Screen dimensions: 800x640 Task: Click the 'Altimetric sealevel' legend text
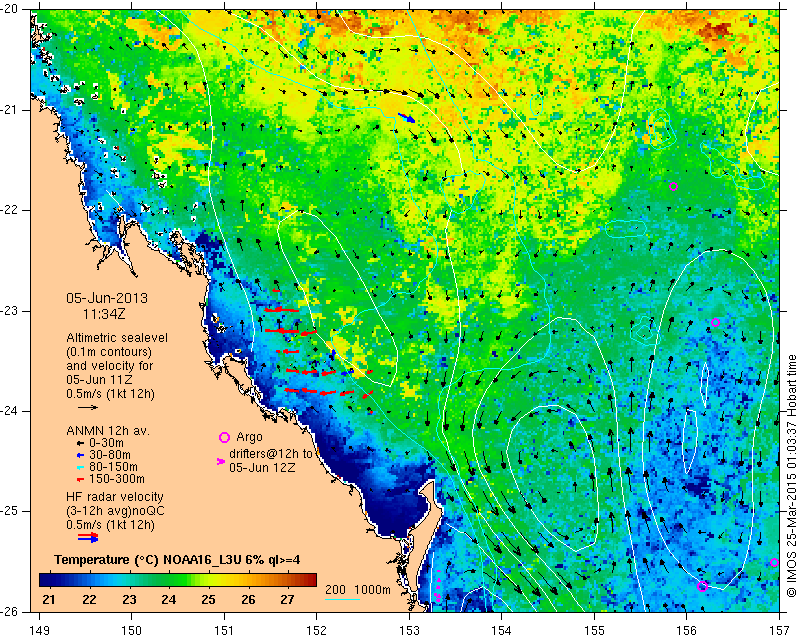point(117,338)
